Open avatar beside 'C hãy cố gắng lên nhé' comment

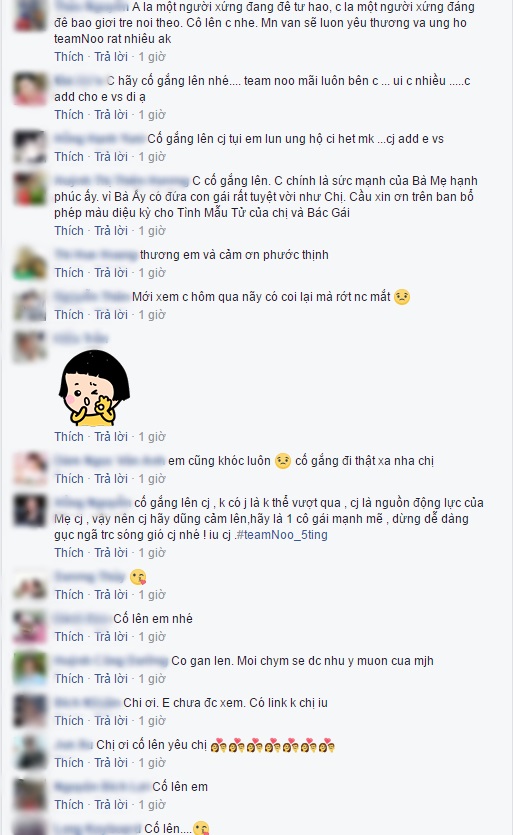pyautogui.click(x=30, y=89)
